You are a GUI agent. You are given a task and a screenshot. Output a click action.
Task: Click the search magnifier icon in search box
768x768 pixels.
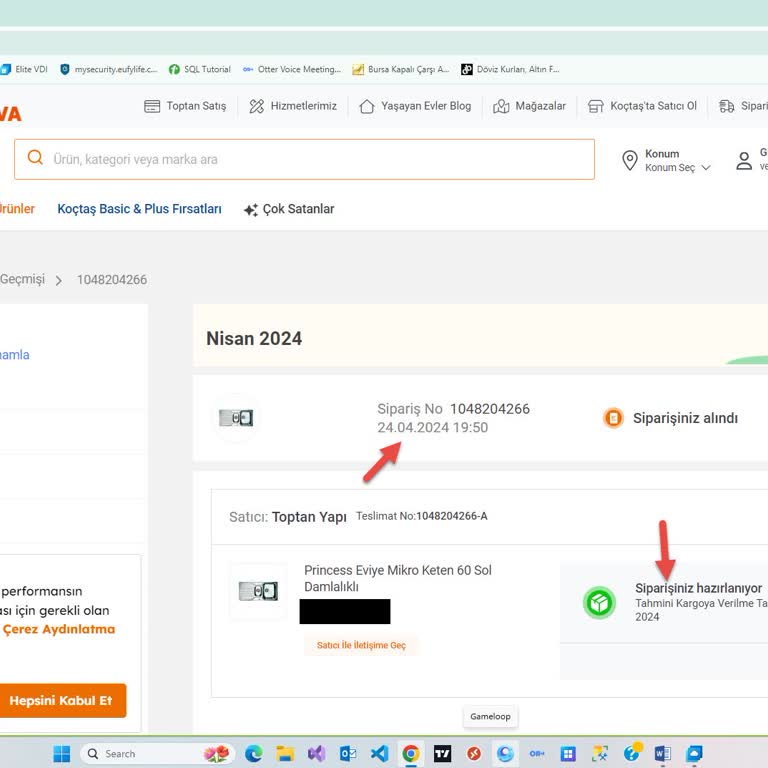tap(35, 158)
